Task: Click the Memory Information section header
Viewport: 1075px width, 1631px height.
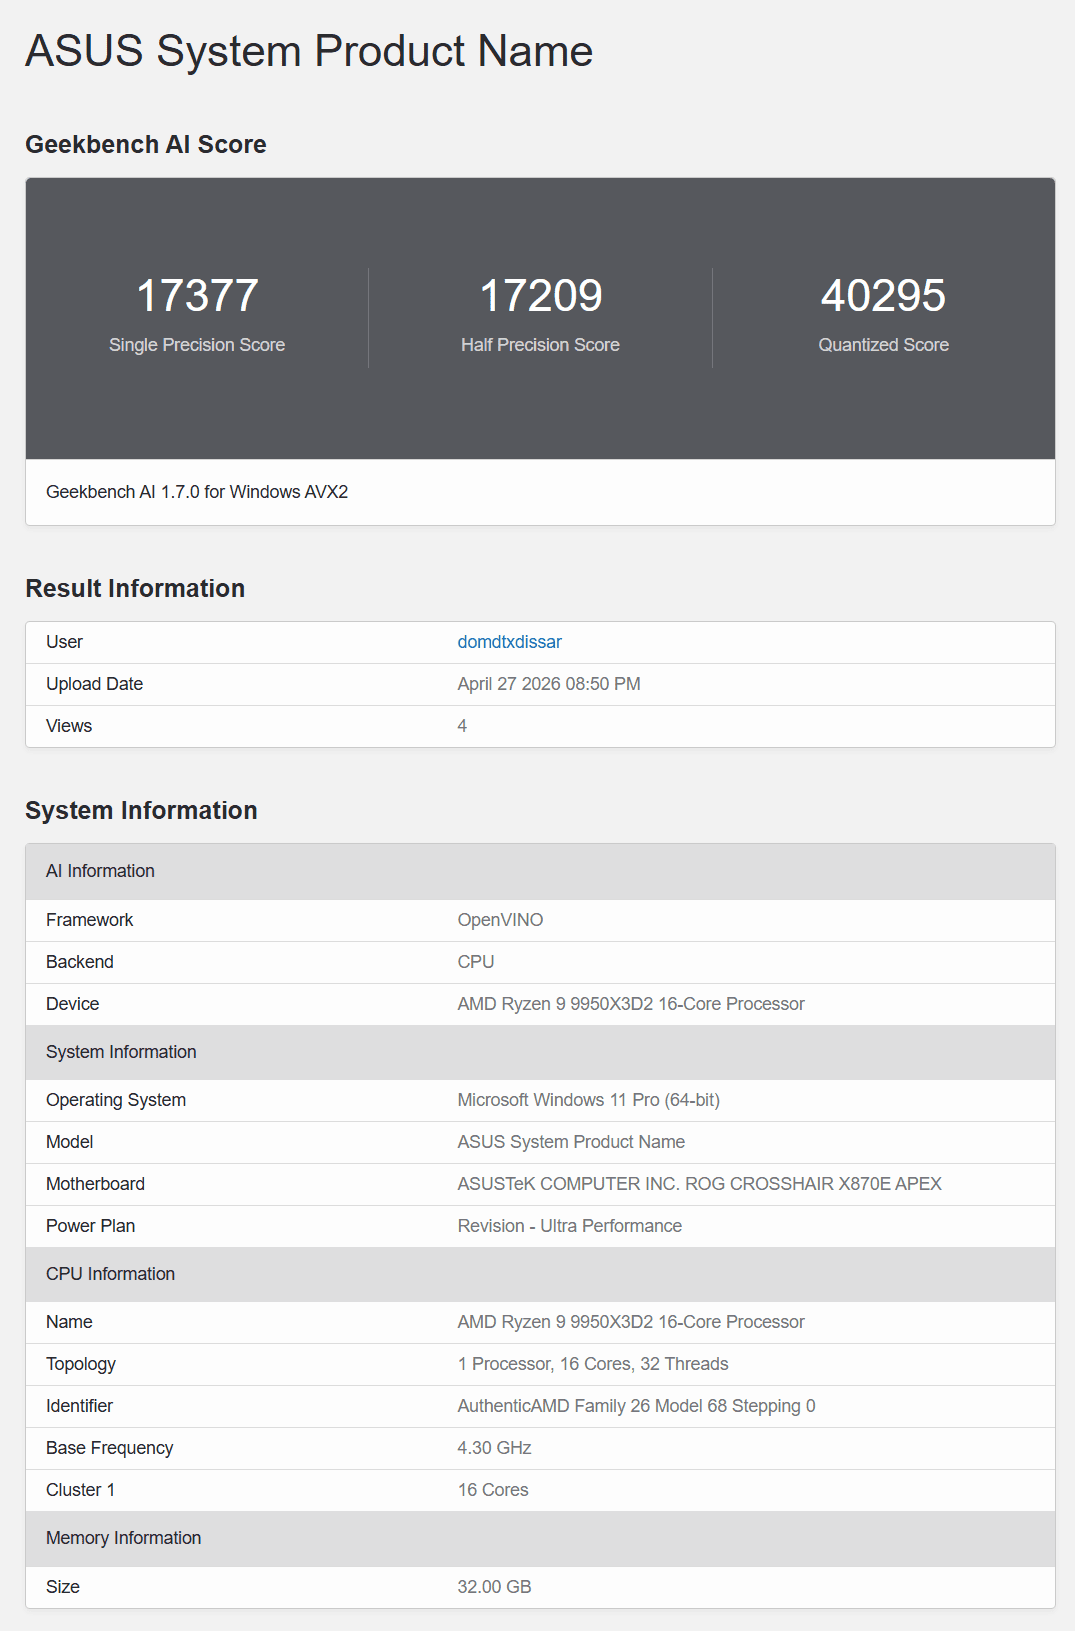Action: click(x=124, y=1538)
